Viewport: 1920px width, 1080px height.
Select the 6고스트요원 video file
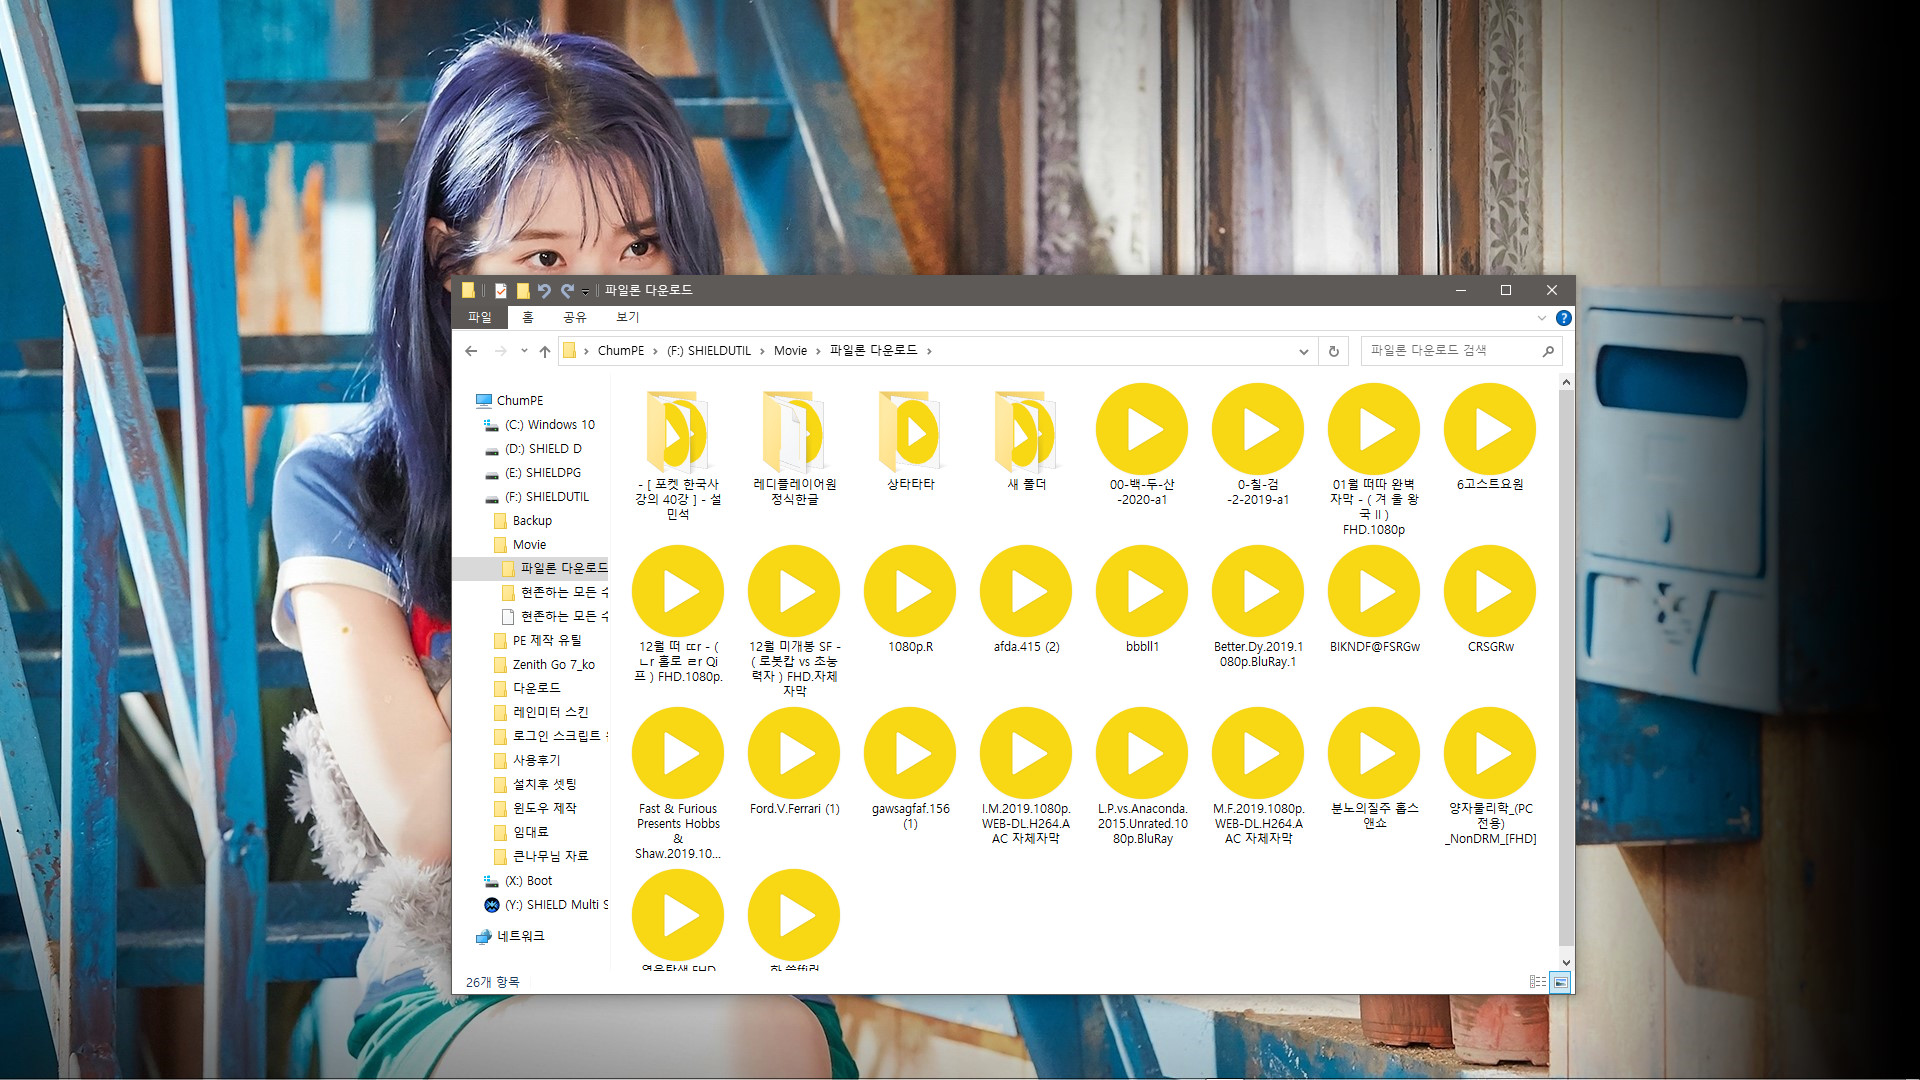coord(1490,438)
